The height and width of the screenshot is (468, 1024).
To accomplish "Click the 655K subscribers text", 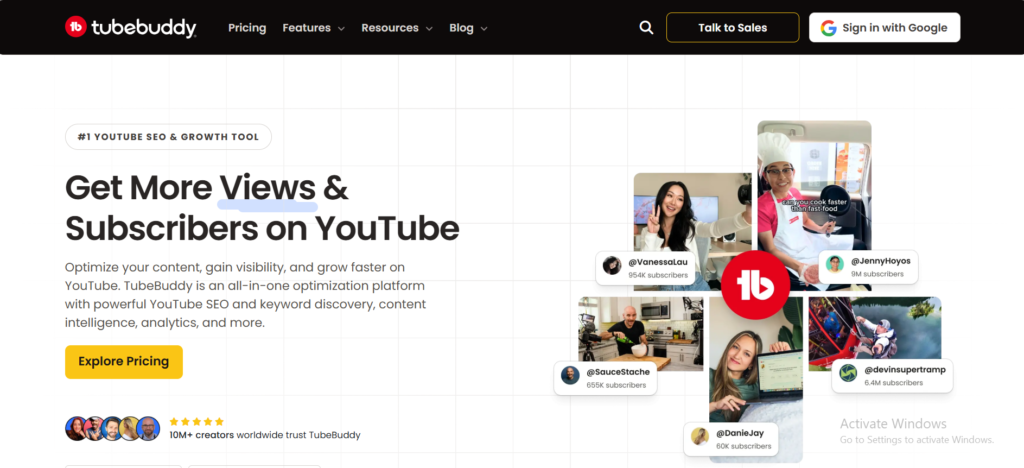I will tap(616, 385).
